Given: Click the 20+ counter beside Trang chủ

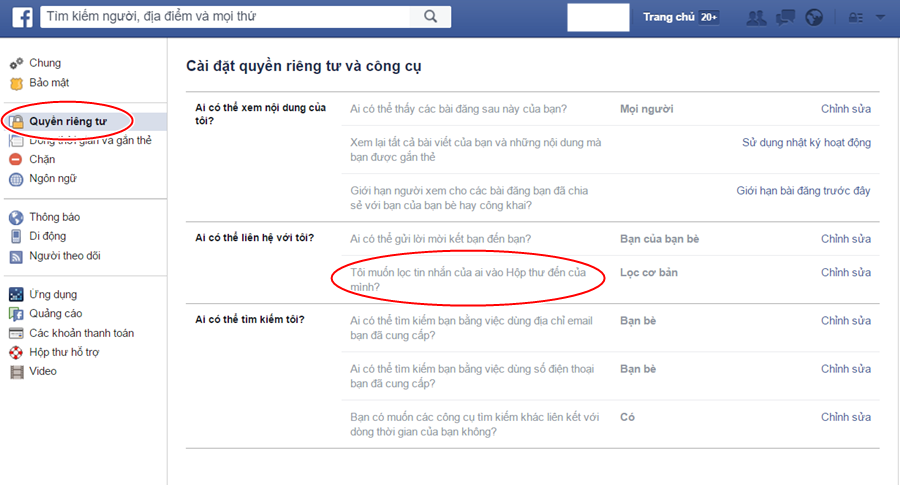Looking at the screenshot, I should point(709,17).
